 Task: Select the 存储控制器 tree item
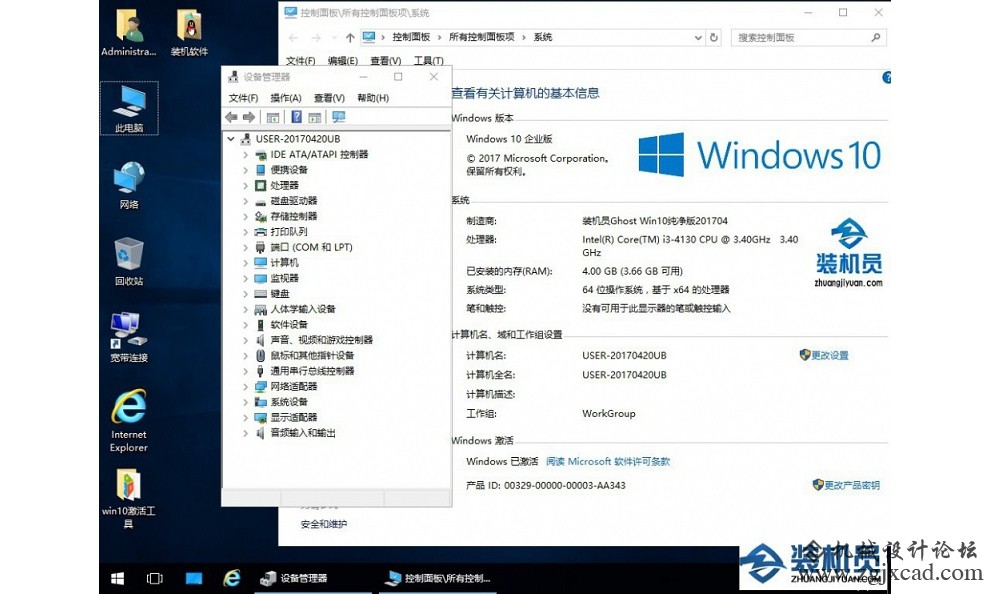(285, 217)
